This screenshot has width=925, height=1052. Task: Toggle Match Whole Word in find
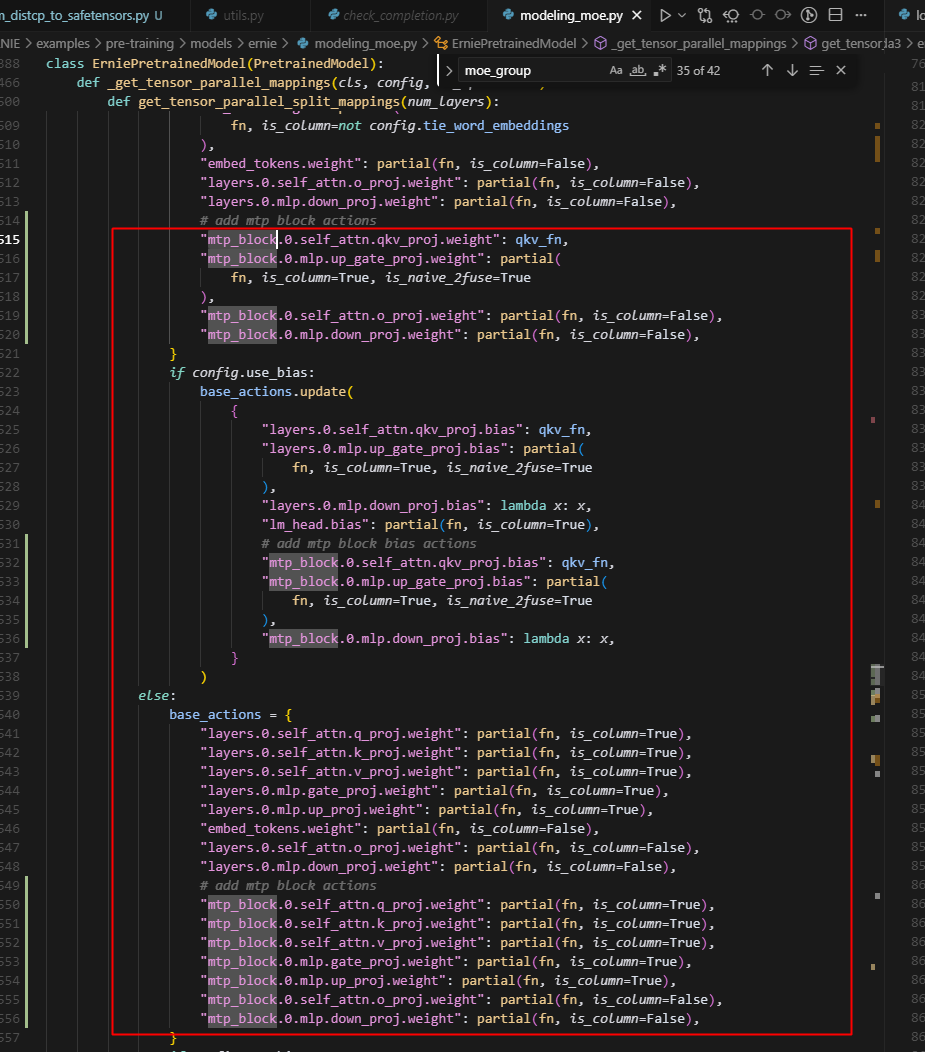[638, 71]
